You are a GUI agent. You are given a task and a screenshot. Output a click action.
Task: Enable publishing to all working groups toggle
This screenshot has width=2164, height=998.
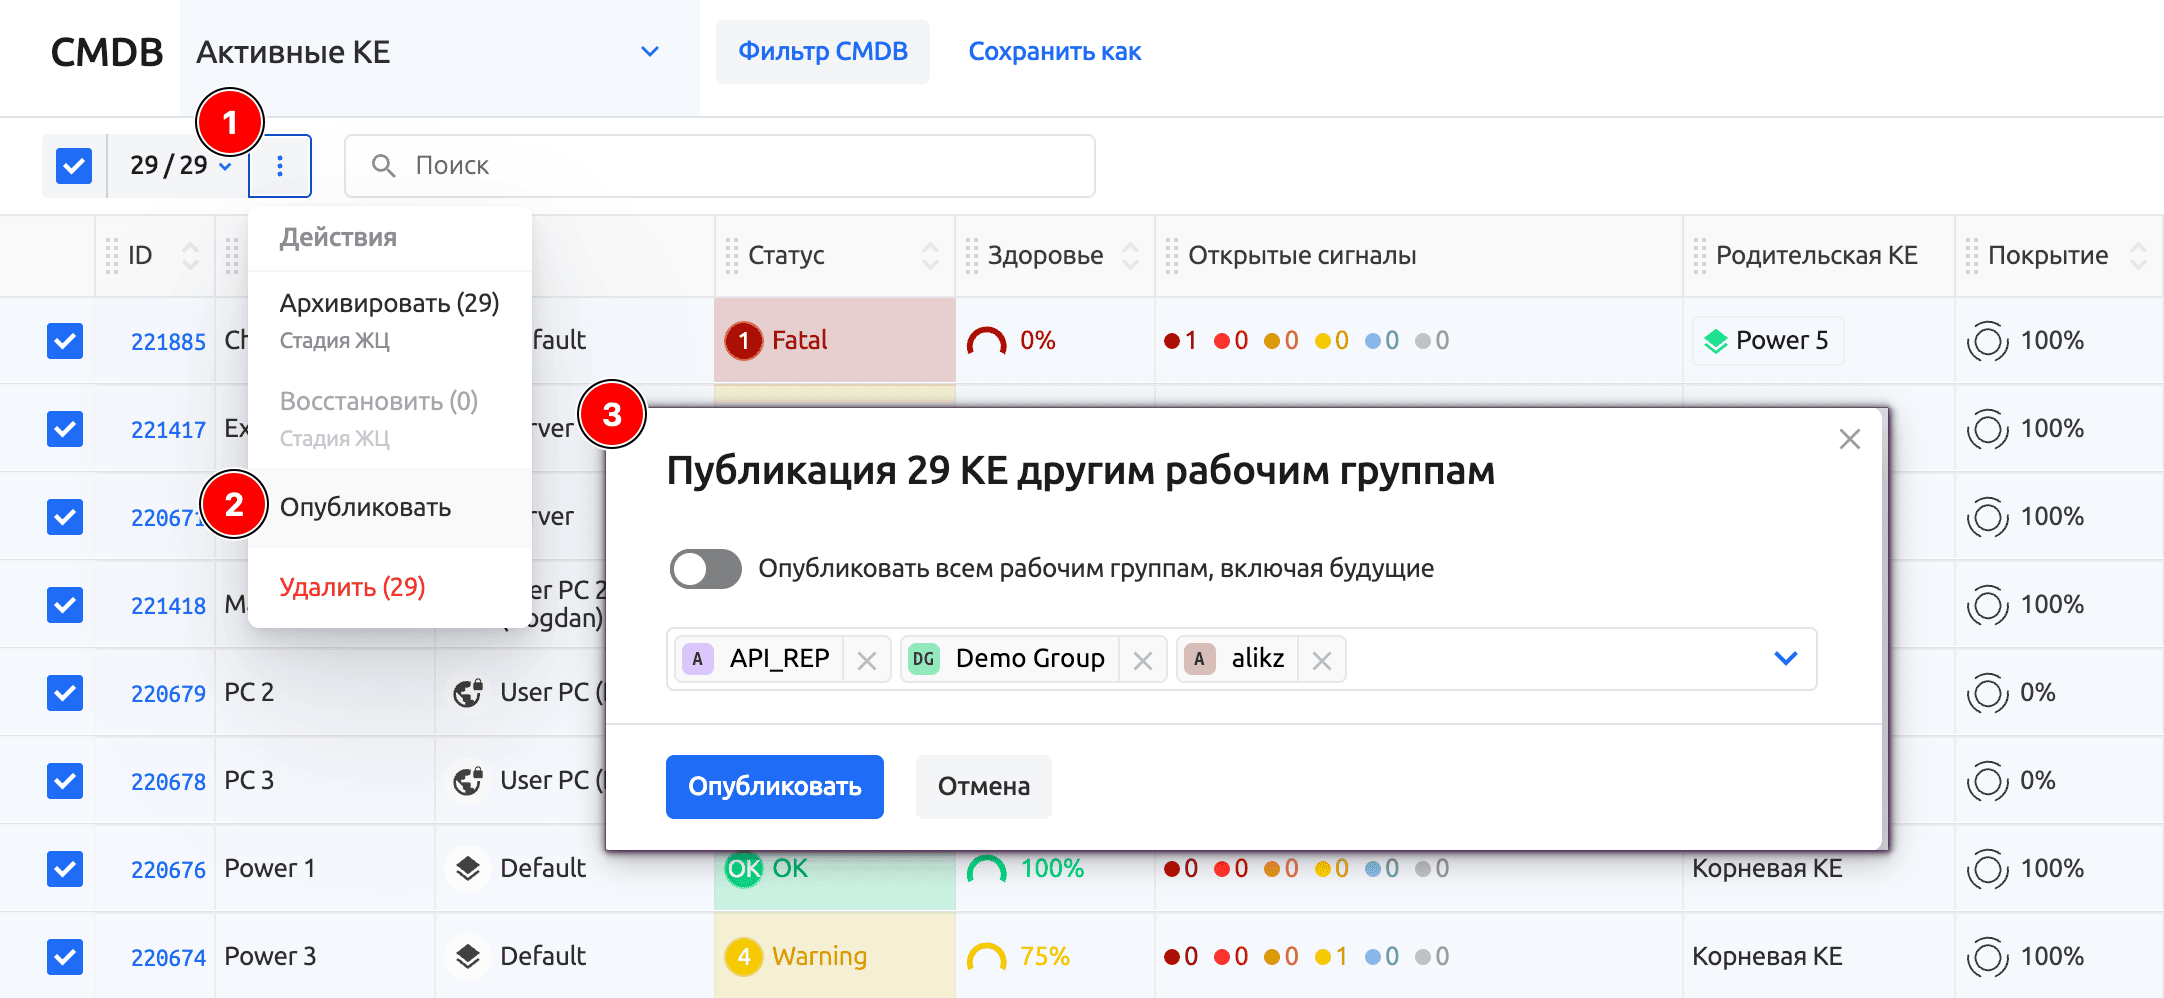tap(704, 568)
